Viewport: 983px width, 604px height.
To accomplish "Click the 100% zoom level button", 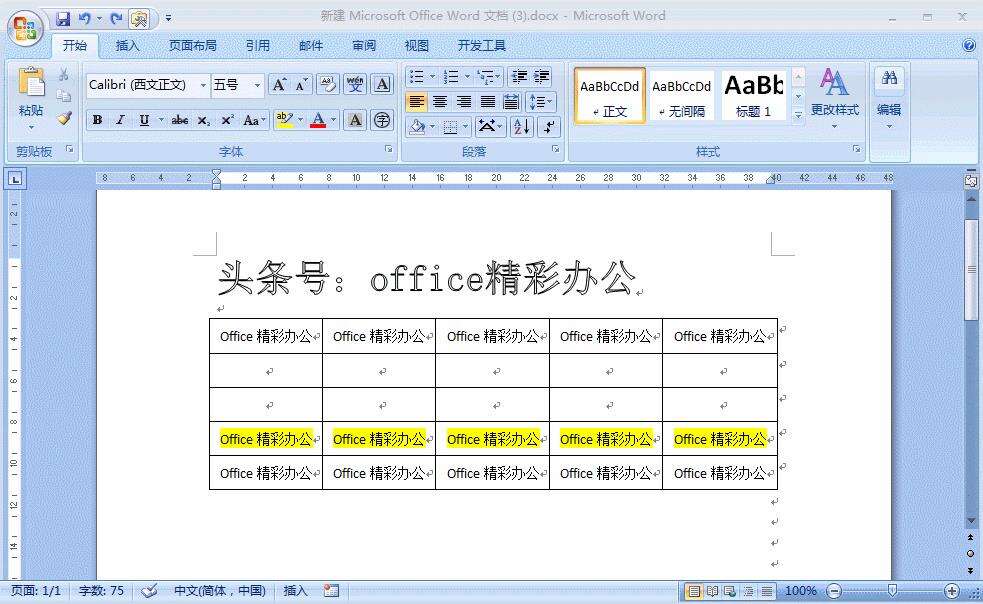I will [801, 591].
